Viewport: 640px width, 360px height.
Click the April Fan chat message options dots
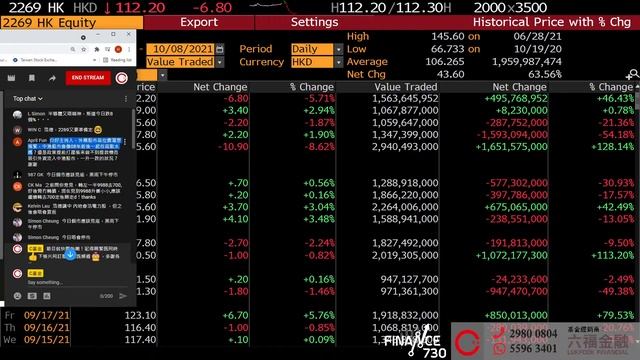(125, 142)
